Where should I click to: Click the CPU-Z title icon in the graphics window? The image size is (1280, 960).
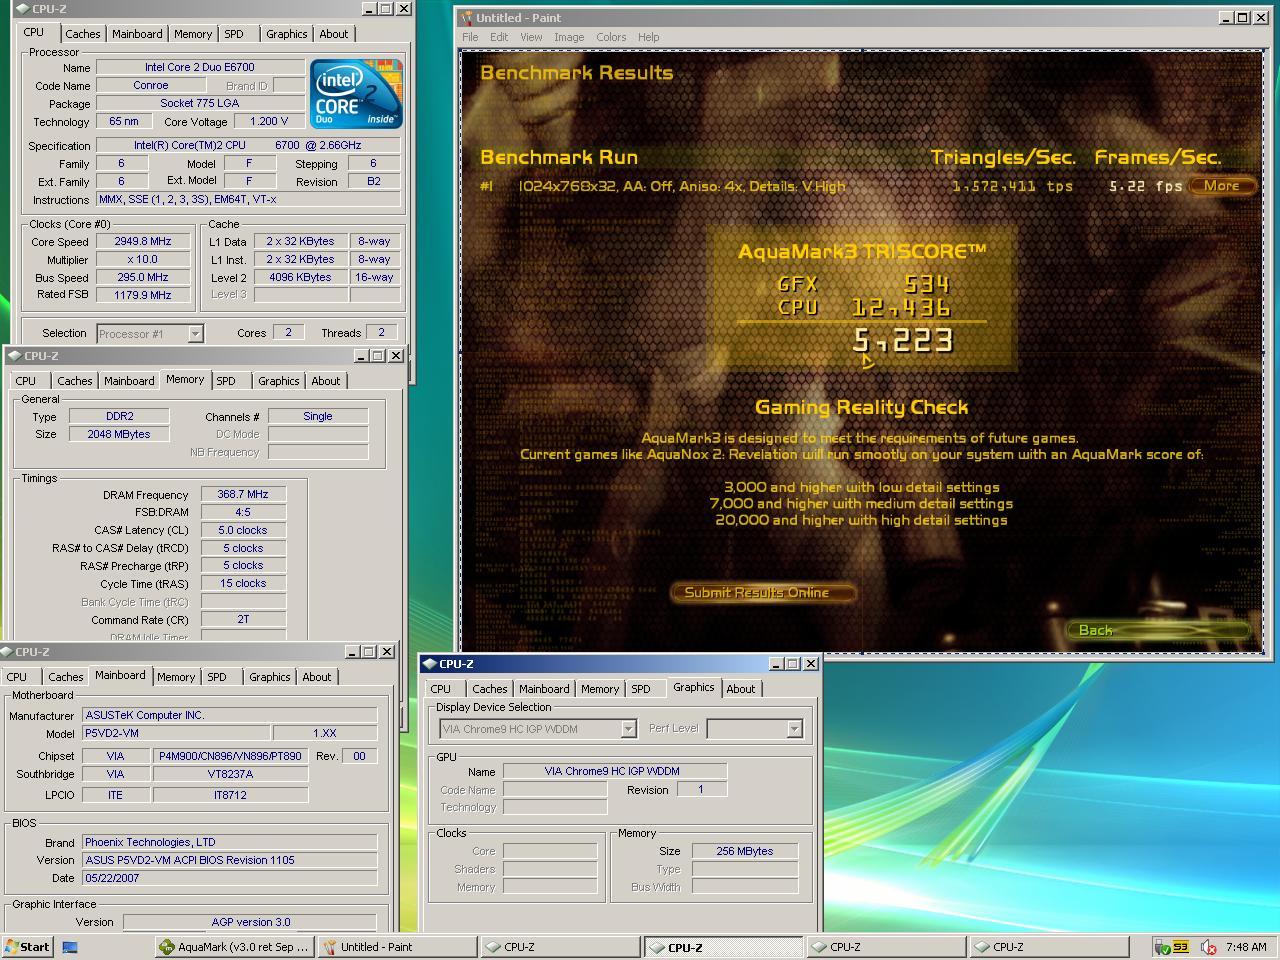429,663
